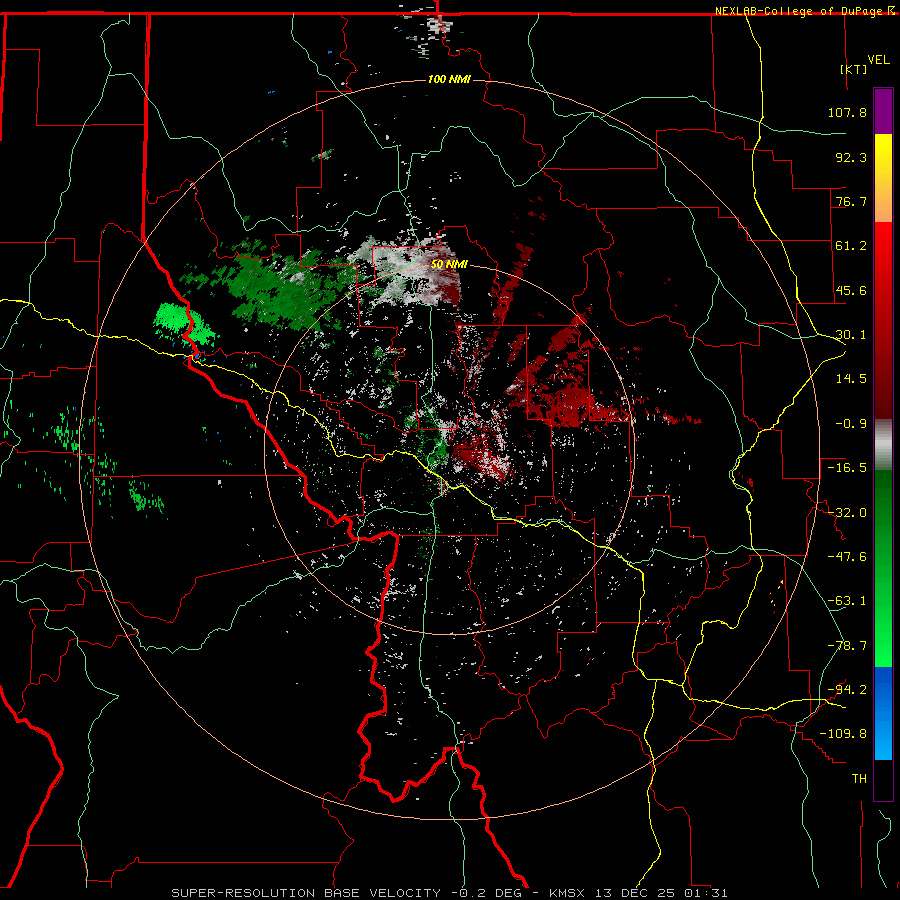Click the 45.6 velocity scale value

click(x=851, y=290)
